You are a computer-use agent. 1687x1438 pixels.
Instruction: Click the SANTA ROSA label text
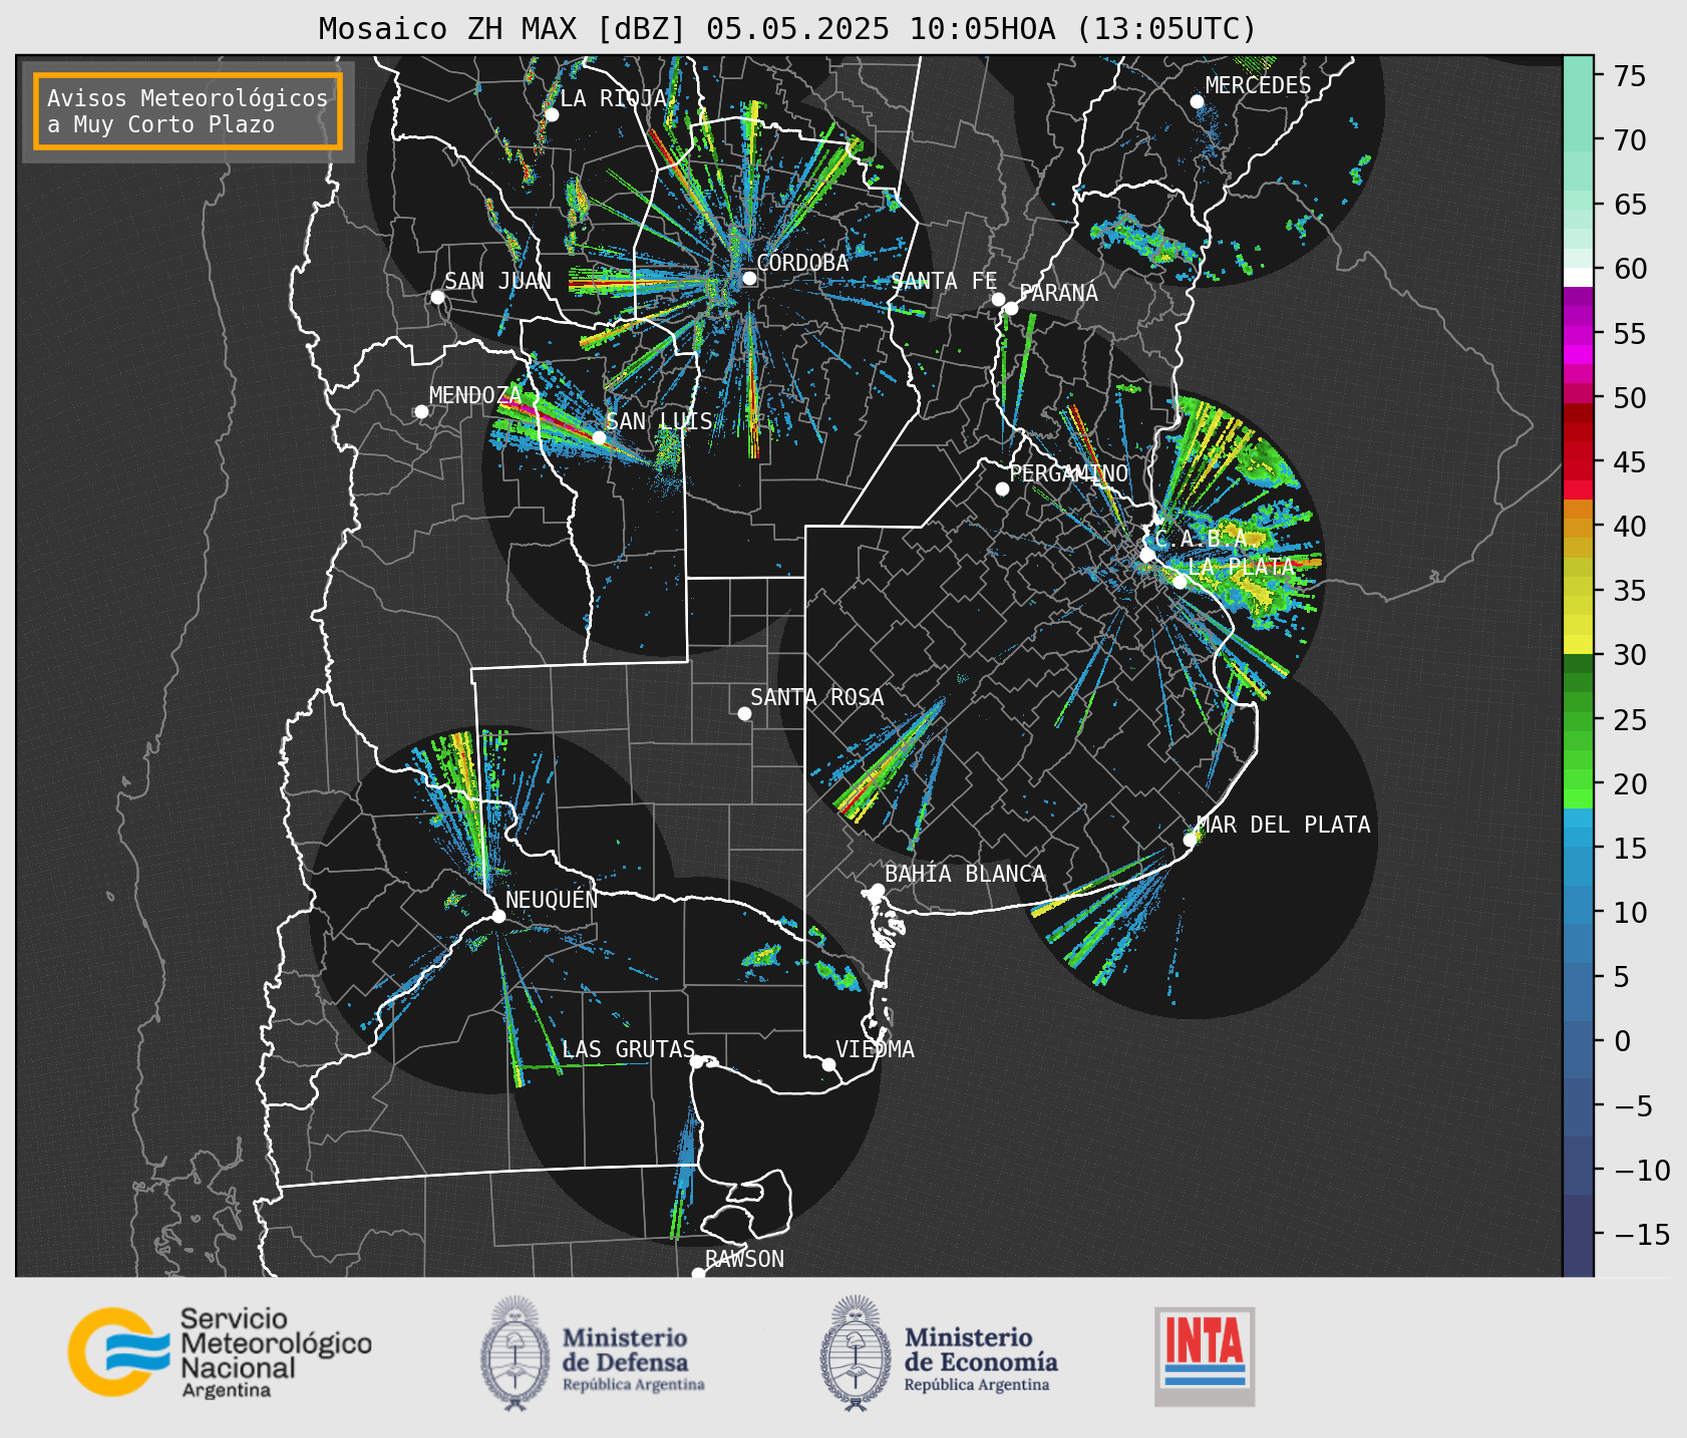(817, 697)
